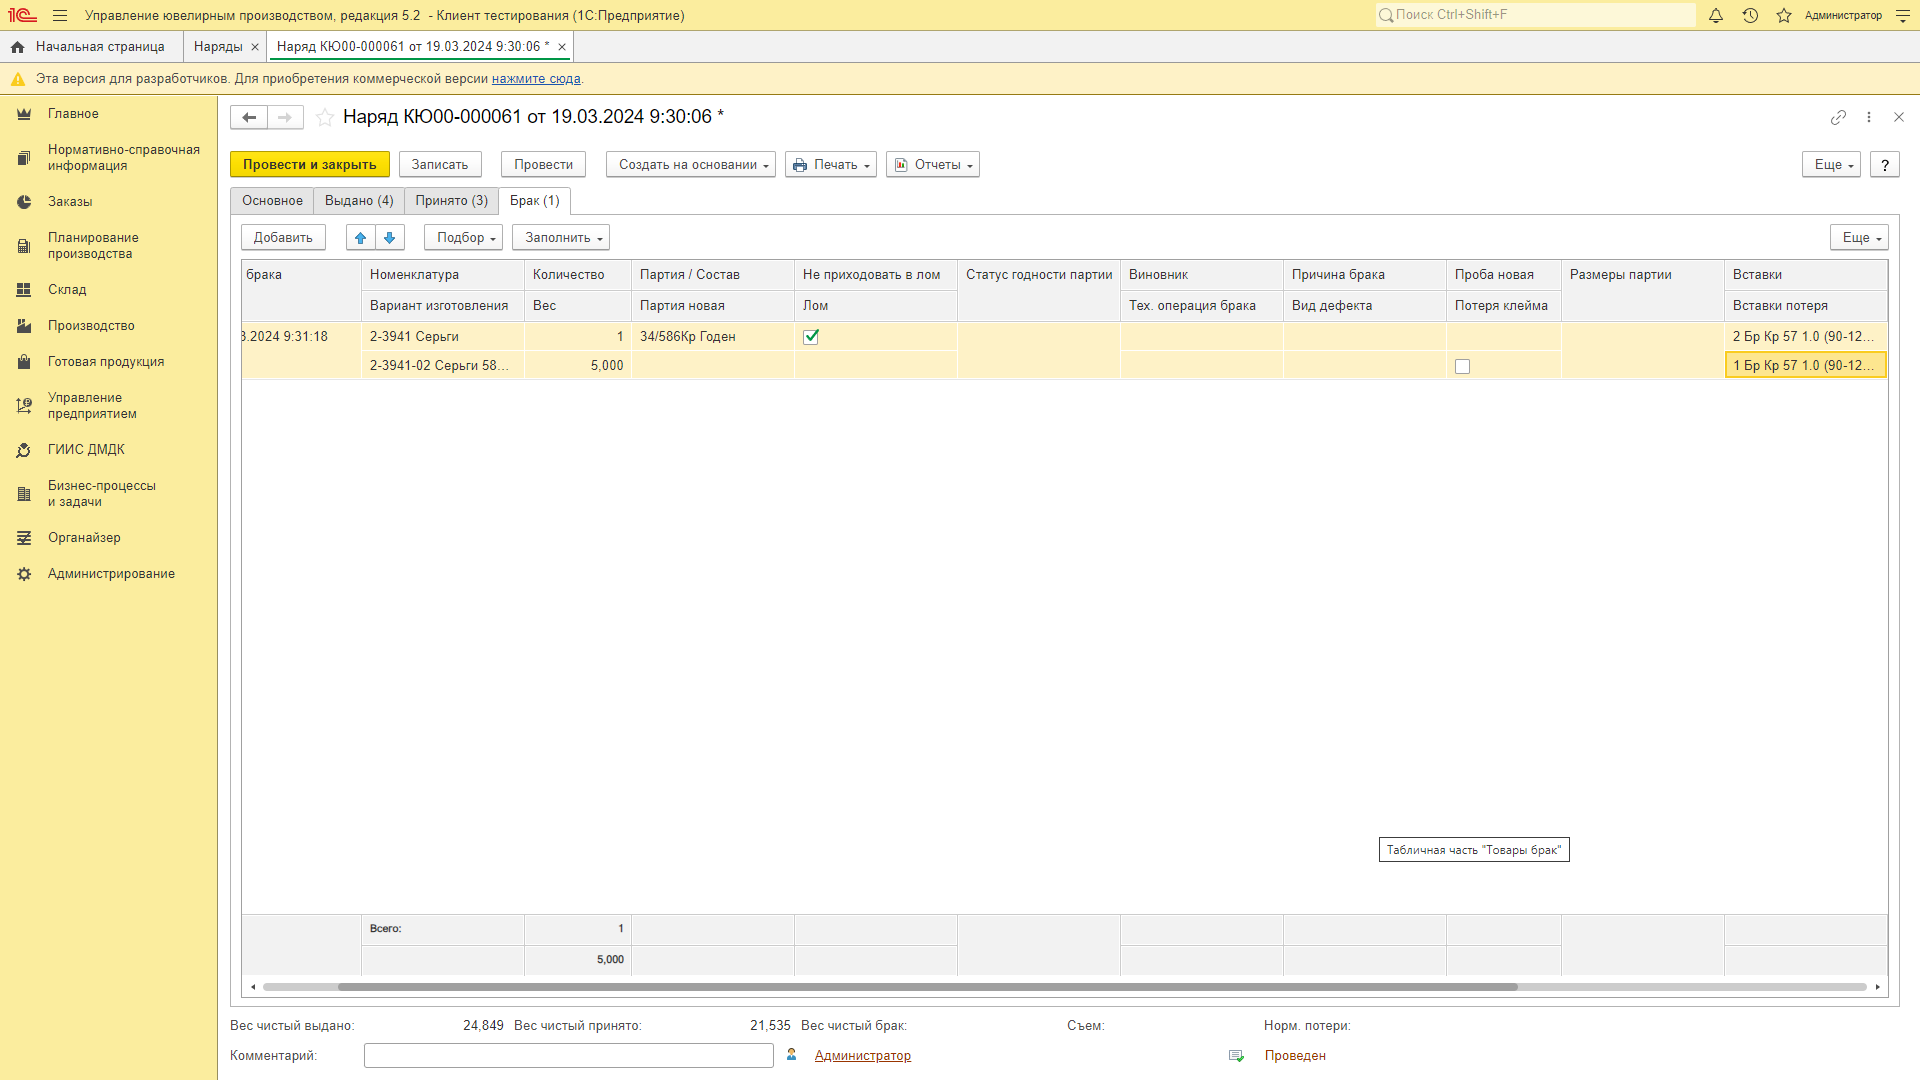Click scrollbar right arrow
The width and height of the screenshot is (1920, 1080).
[x=1878, y=987]
